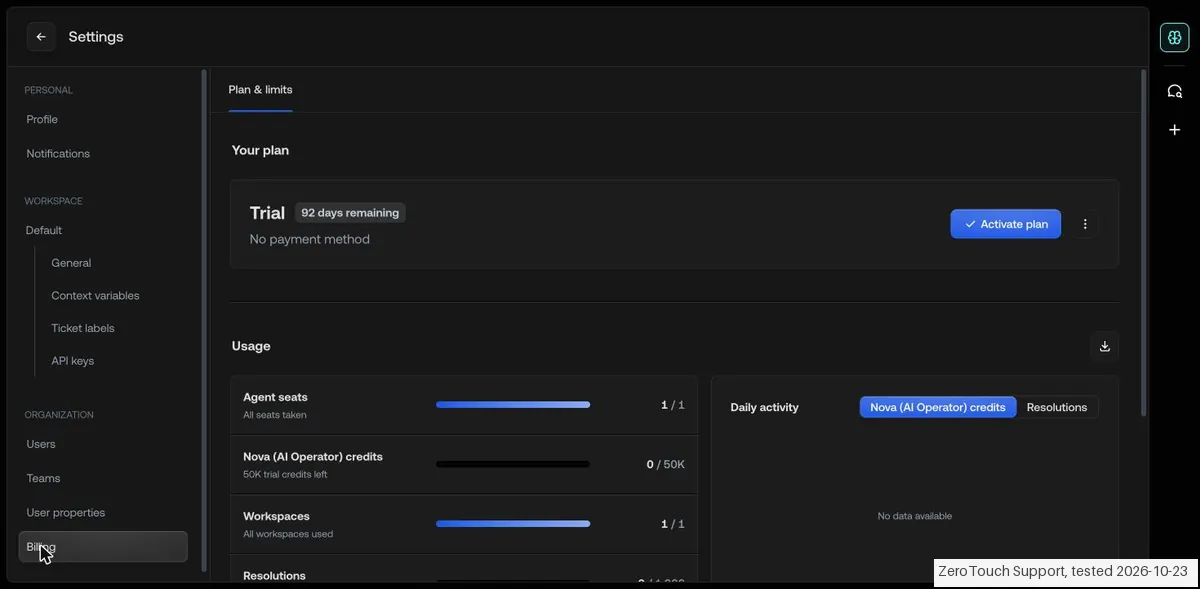1200x589 pixels.
Task: Open User properties settings
Action: (66, 512)
